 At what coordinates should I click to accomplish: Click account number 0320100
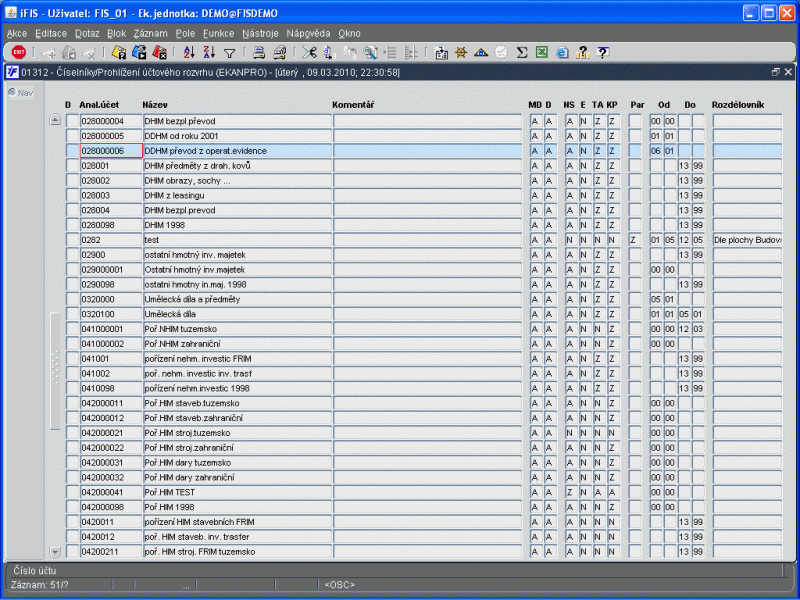pyautogui.click(x=111, y=314)
